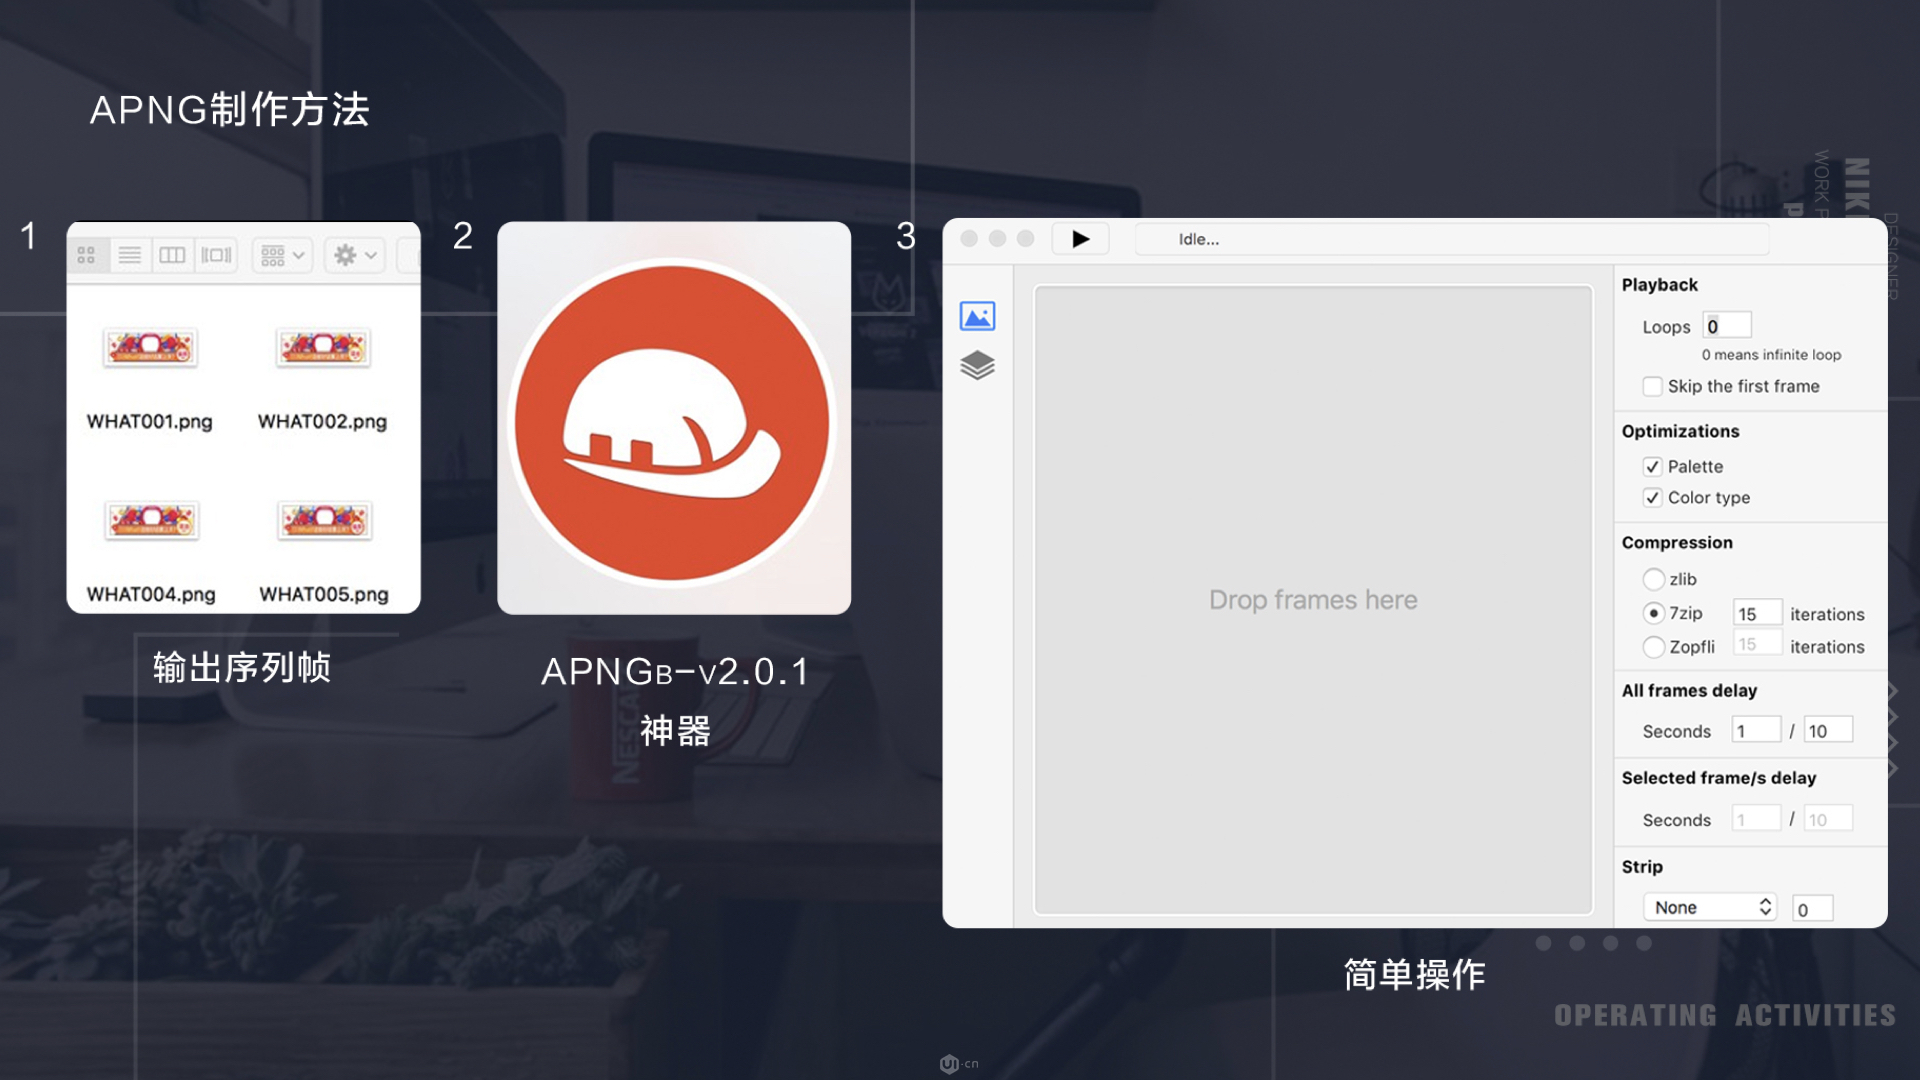Click the red close window button
The height and width of the screenshot is (1080, 1920).
click(969, 238)
